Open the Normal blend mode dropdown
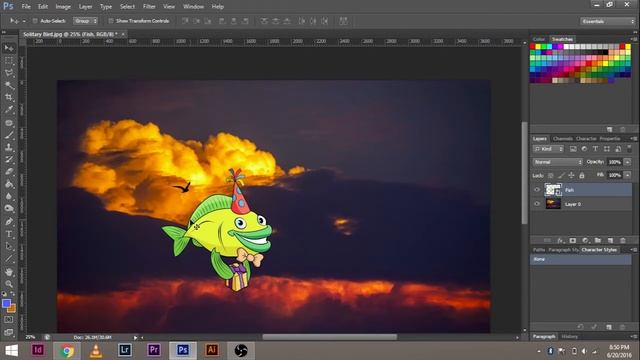Image resolution: width=640 pixels, height=360 pixels. (558, 162)
